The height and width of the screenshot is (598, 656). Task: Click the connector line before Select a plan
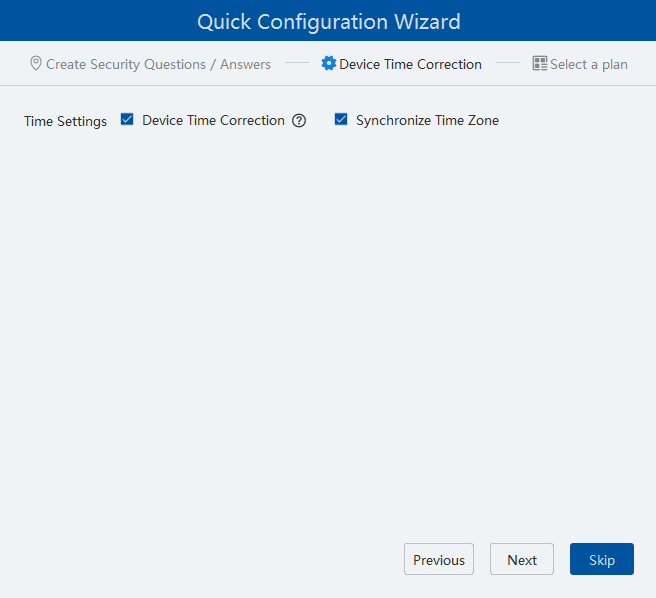508,64
